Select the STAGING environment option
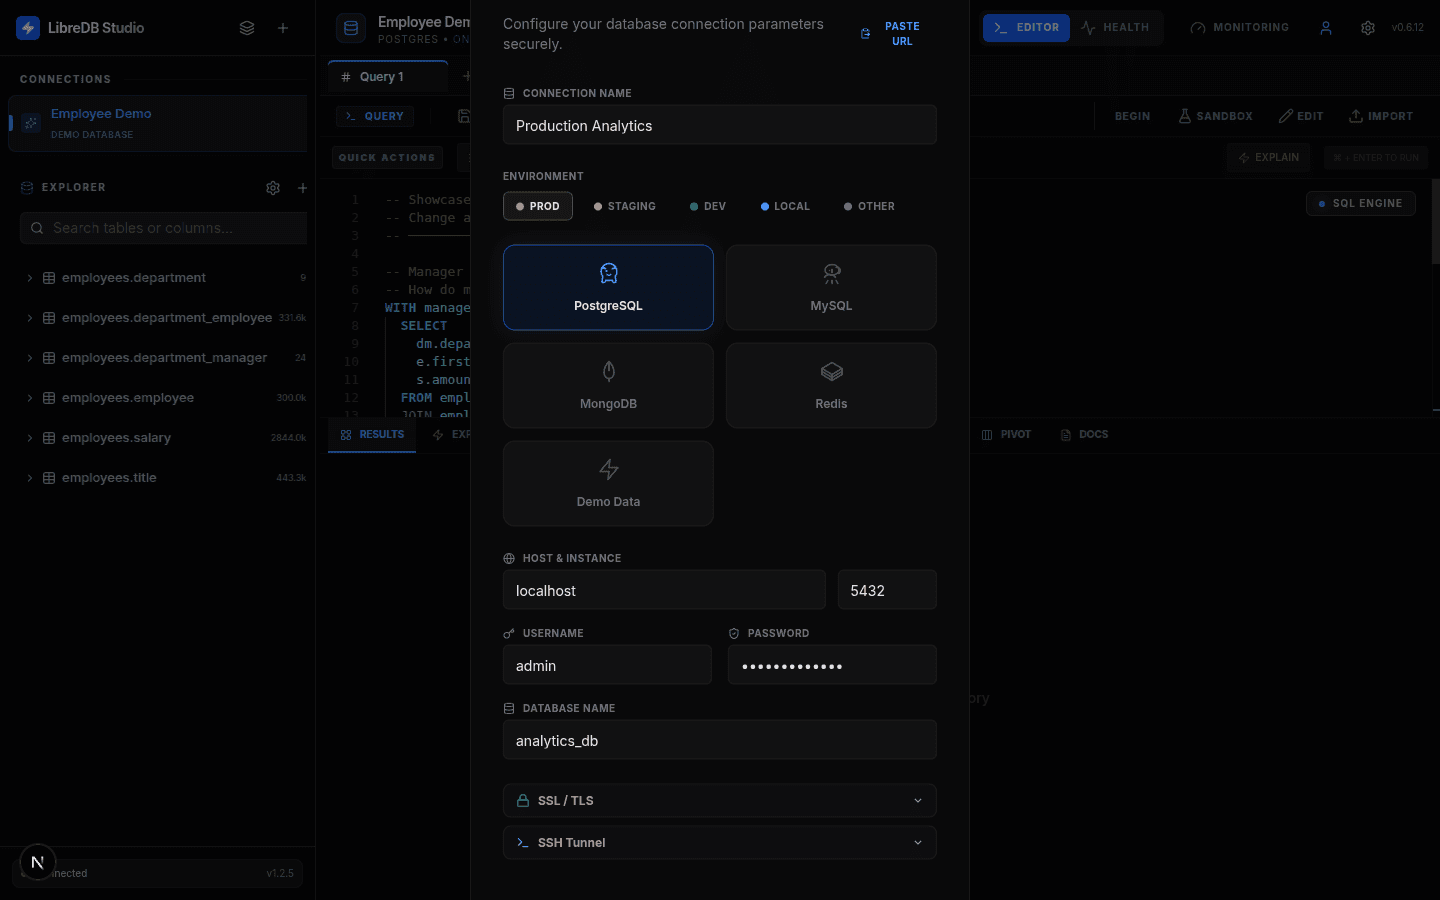This screenshot has height=900, width=1440. 625,206
